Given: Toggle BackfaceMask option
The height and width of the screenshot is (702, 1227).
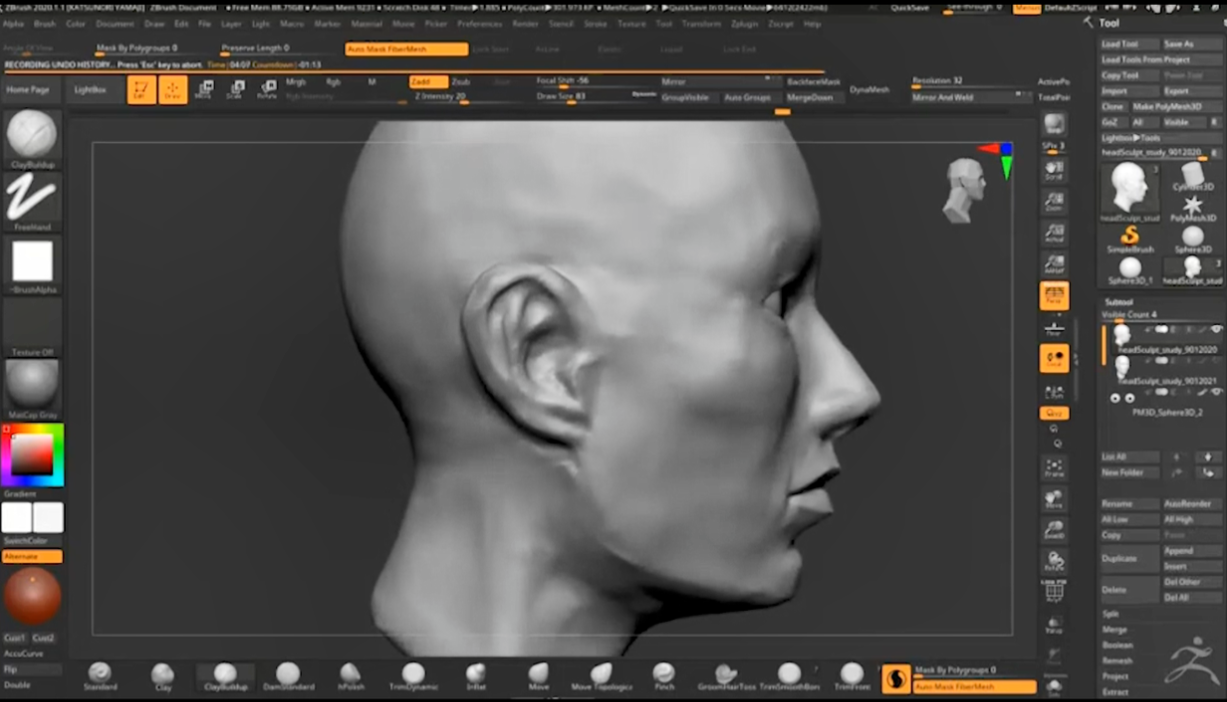Looking at the screenshot, I should [813, 82].
